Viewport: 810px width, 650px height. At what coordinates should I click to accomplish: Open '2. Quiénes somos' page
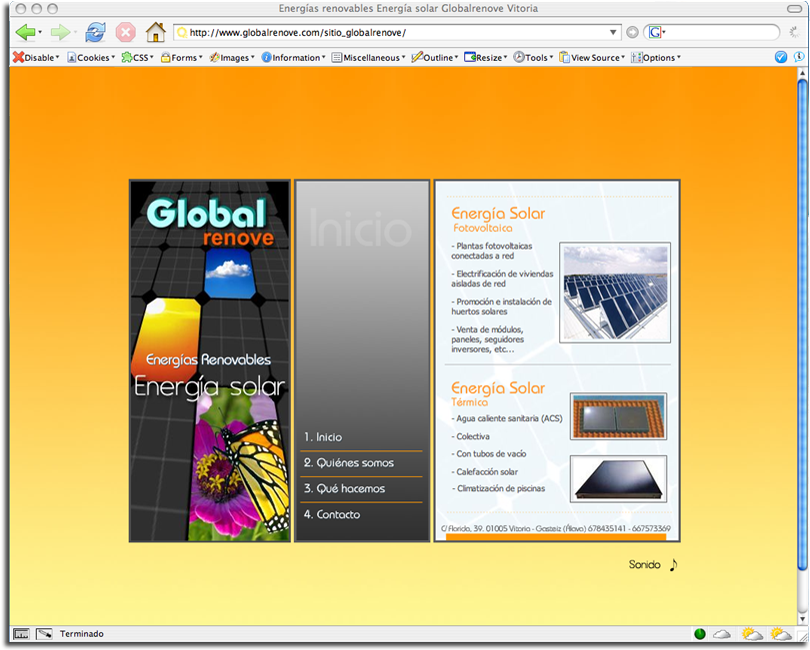tap(349, 463)
